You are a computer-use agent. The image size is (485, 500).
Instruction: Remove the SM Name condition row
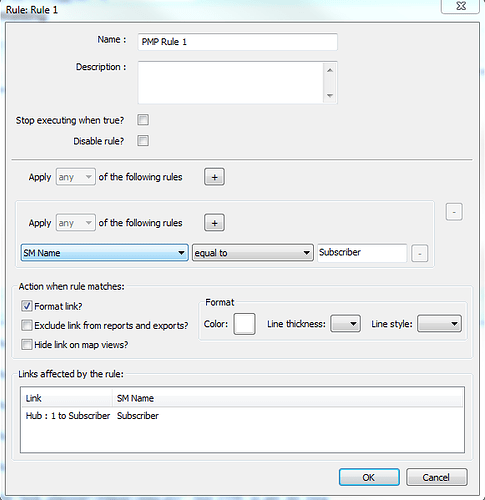(420, 254)
